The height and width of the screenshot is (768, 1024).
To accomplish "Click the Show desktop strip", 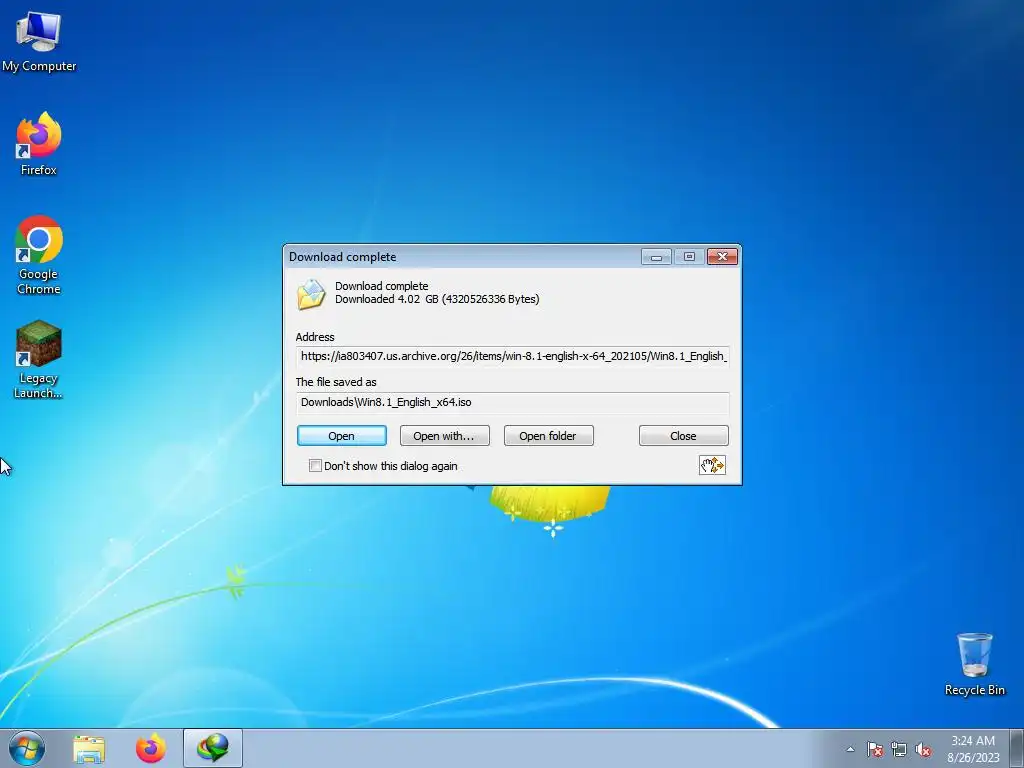I will click(x=1017, y=748).
